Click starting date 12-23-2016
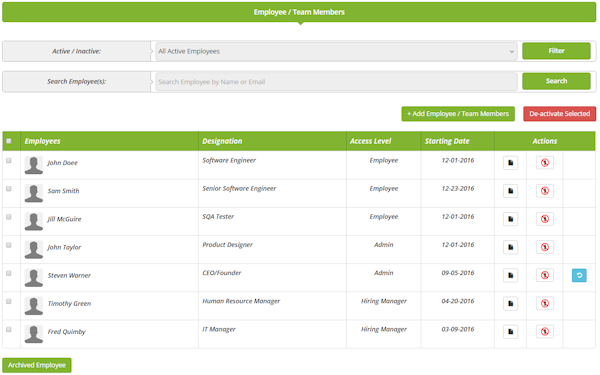Screen dimensions: 600x375 (458, 189)
